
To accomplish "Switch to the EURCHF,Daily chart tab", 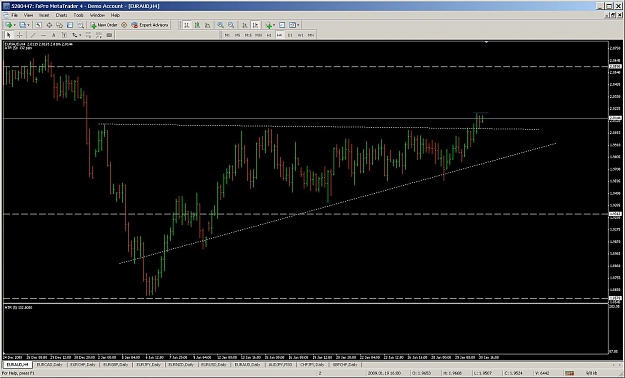I will pyautogui.click(x=83, y=364).
